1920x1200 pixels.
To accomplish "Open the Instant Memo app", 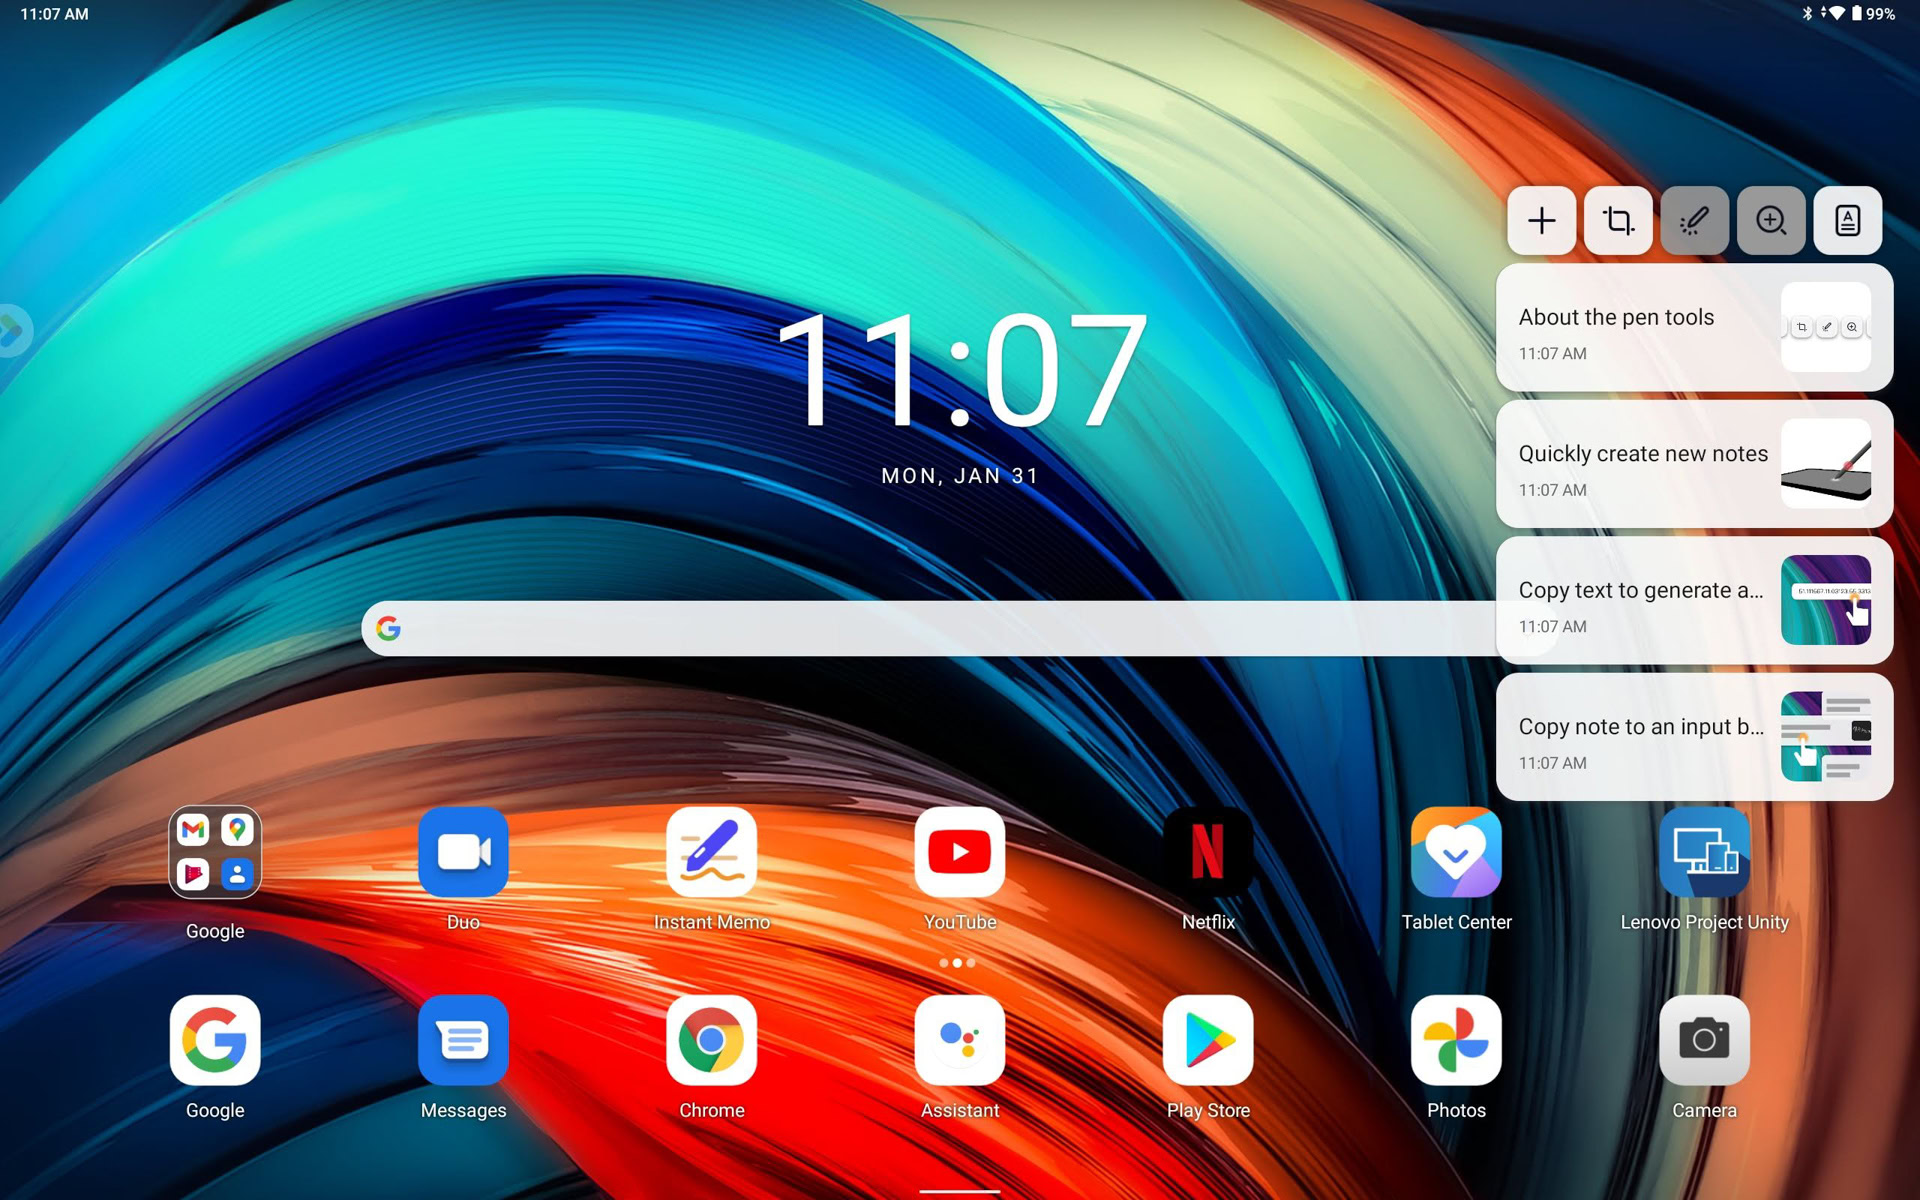I will [x=711, y=853].
